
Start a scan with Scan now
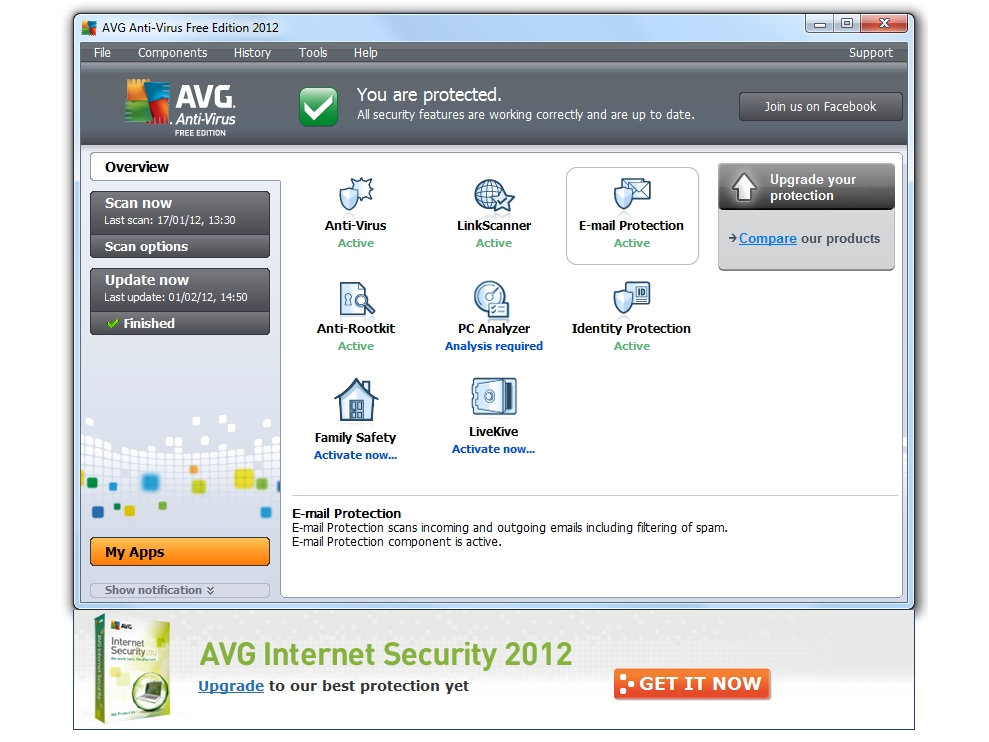pyautogui.click(x=180, y=213)
